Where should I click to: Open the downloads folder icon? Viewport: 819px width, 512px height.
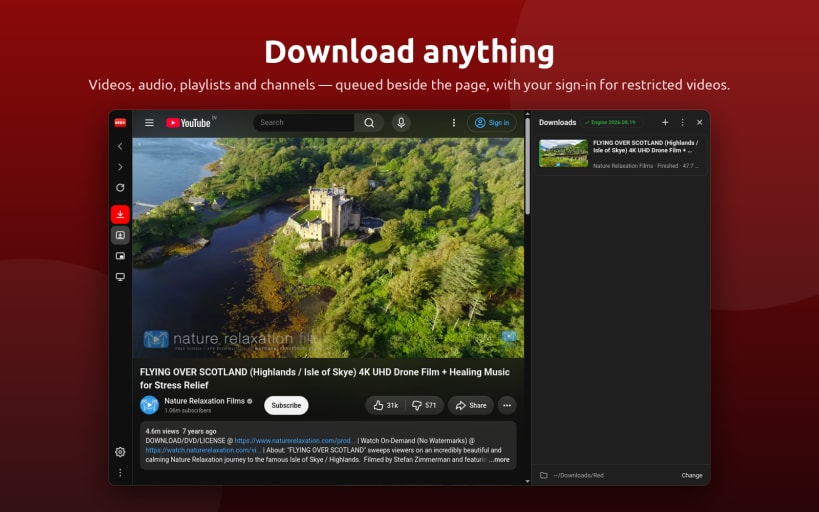coord(544,475)
